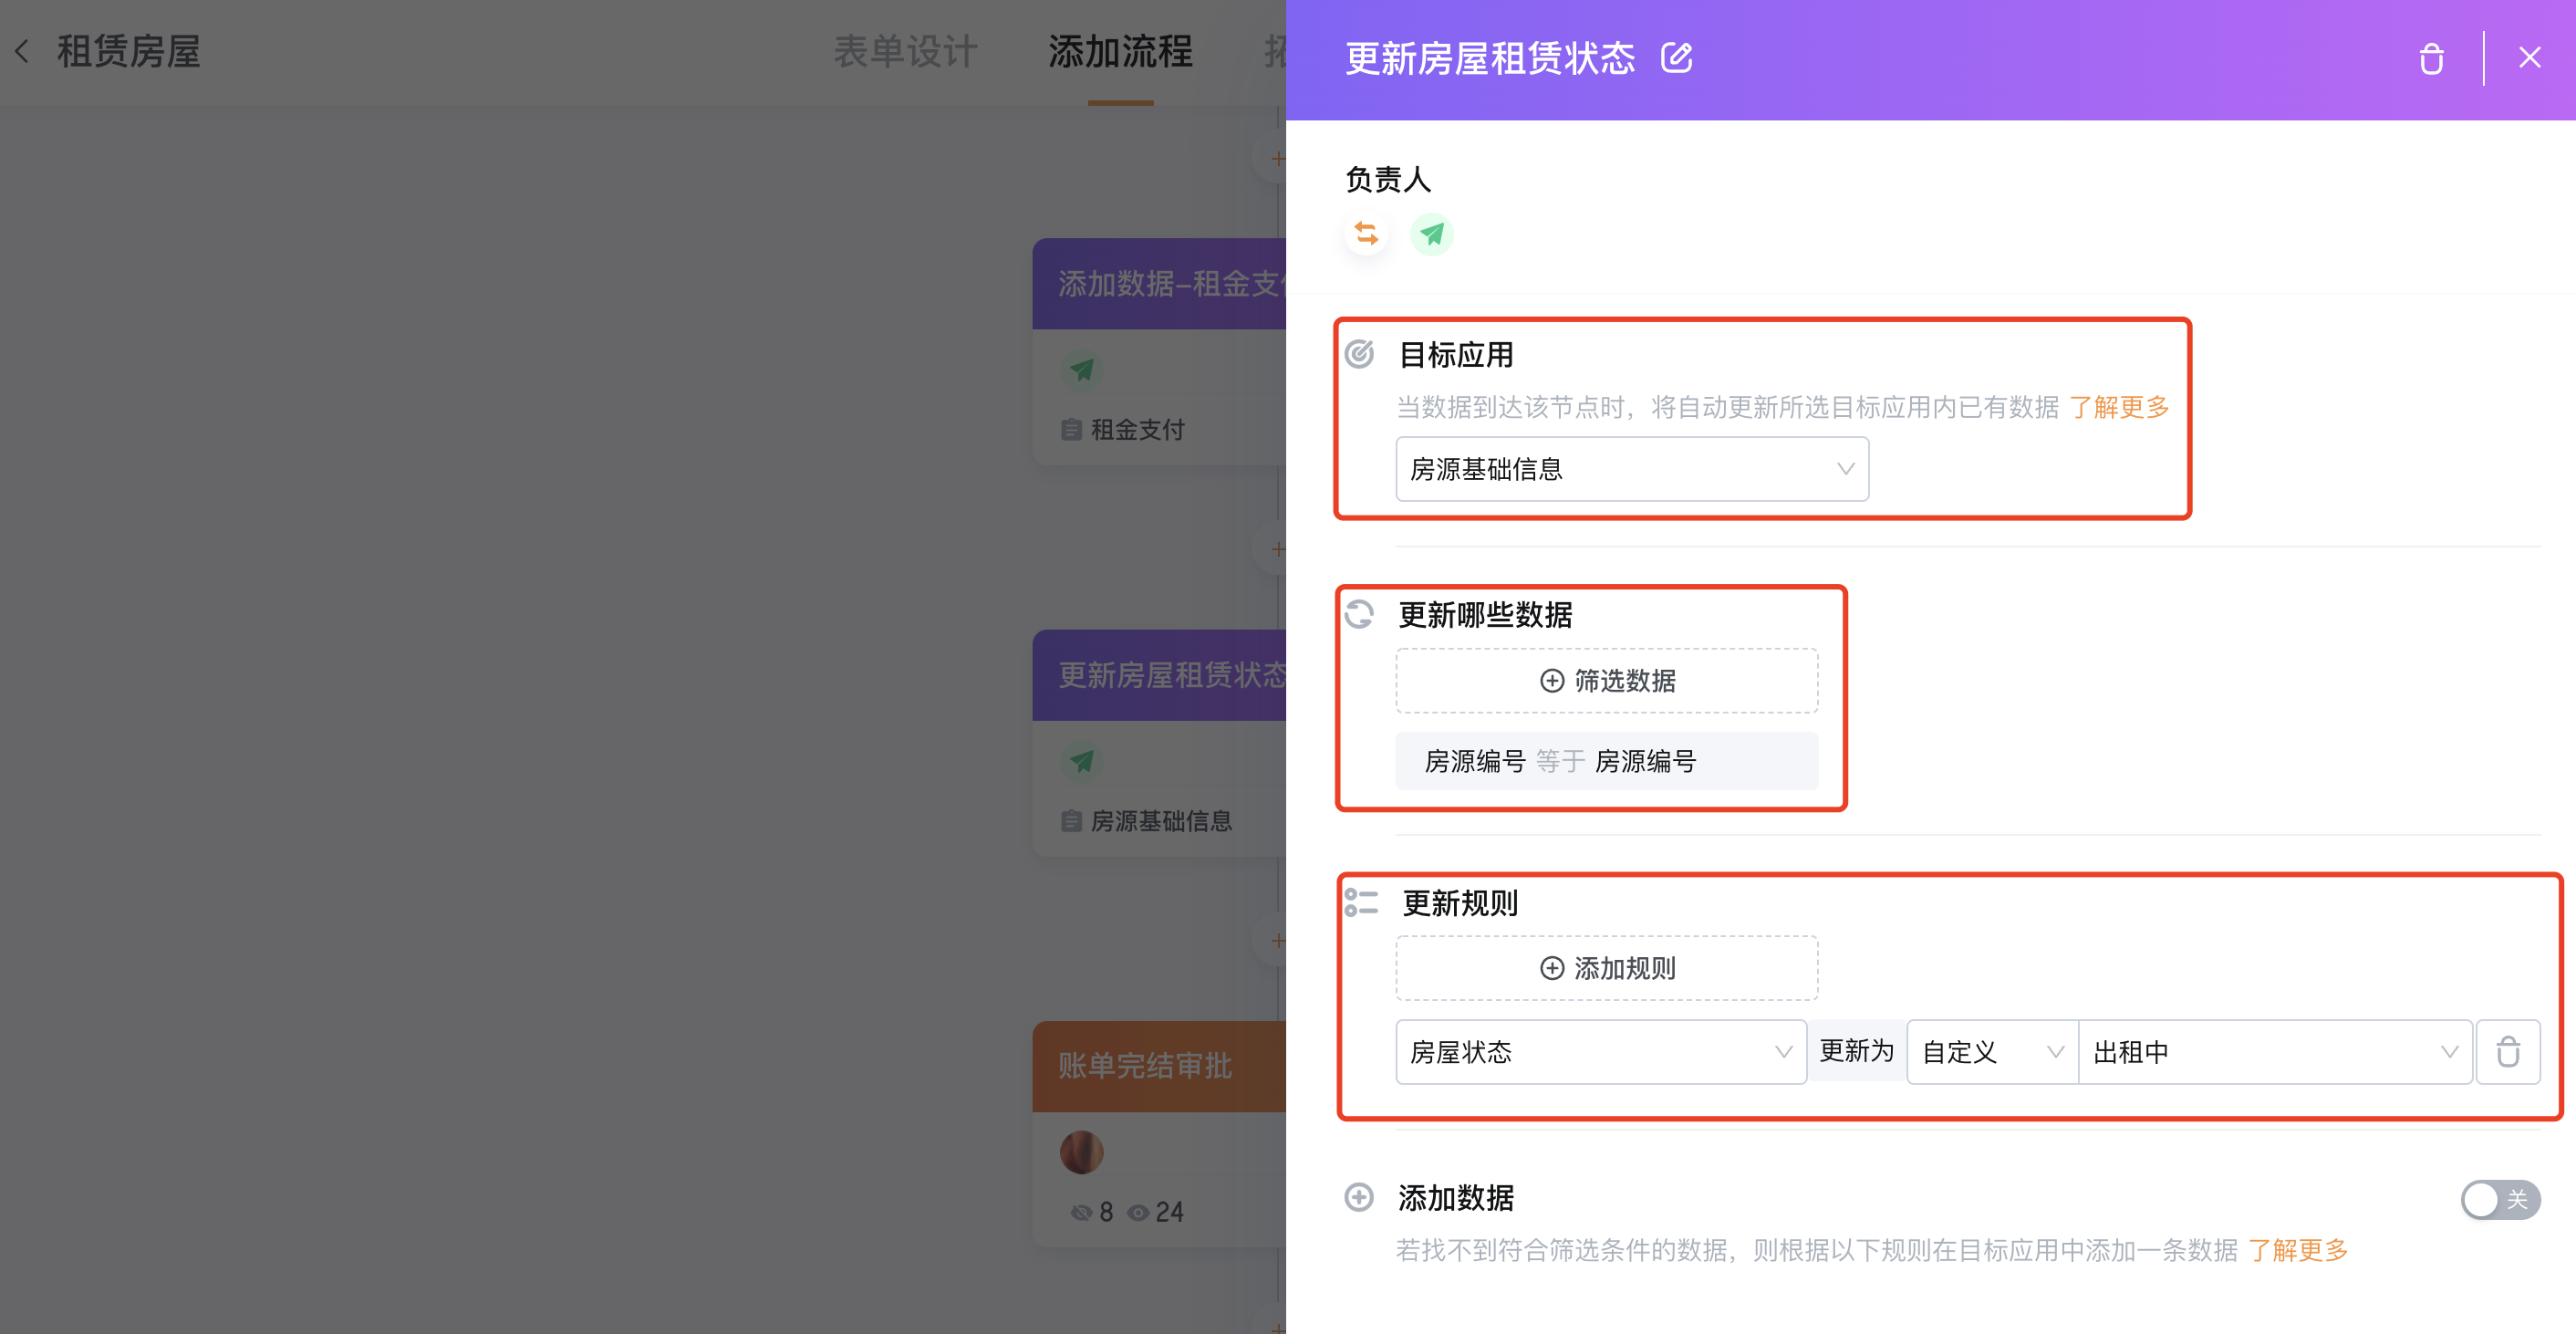Click the 添加数据 plus circle icon
The image size is (2576, 1334).
(x=1359, y=1196)
